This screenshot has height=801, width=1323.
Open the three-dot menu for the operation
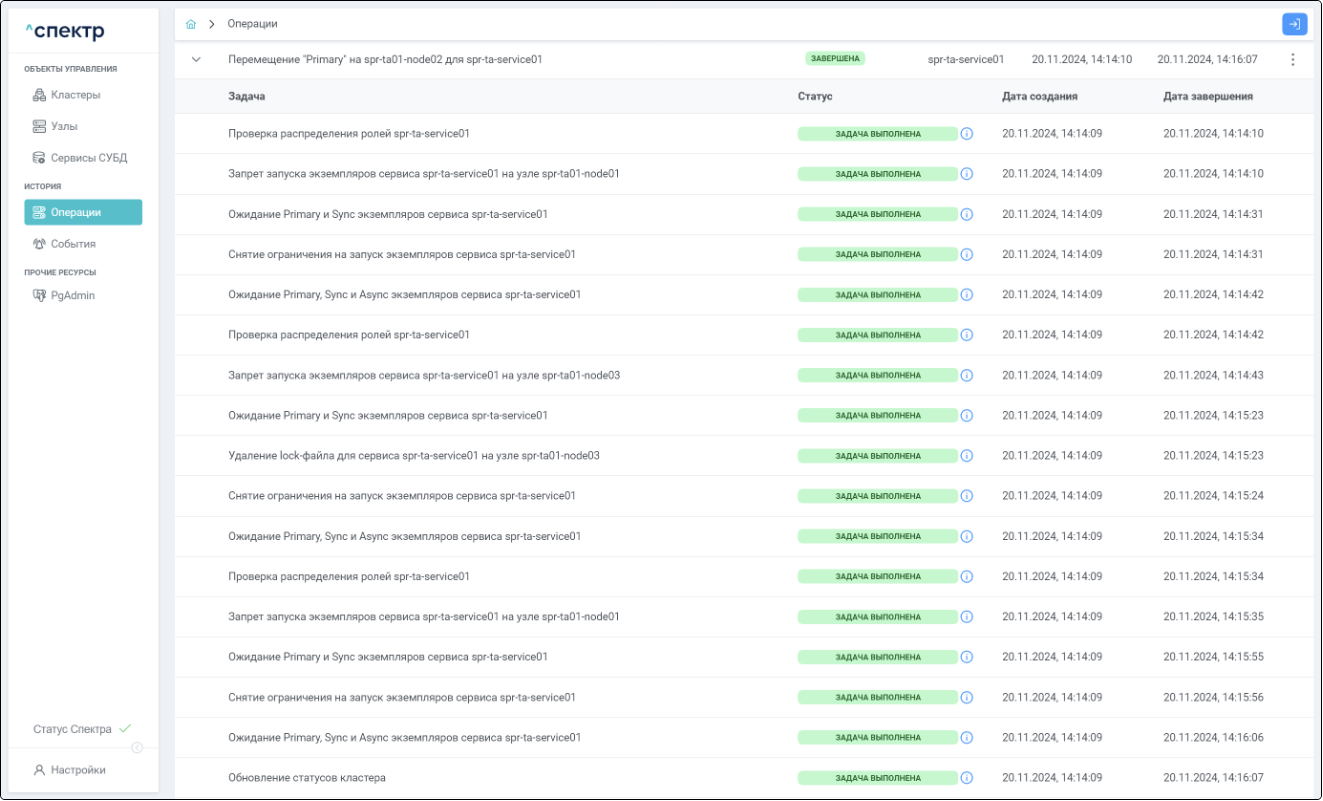(x=1292, y=60)
